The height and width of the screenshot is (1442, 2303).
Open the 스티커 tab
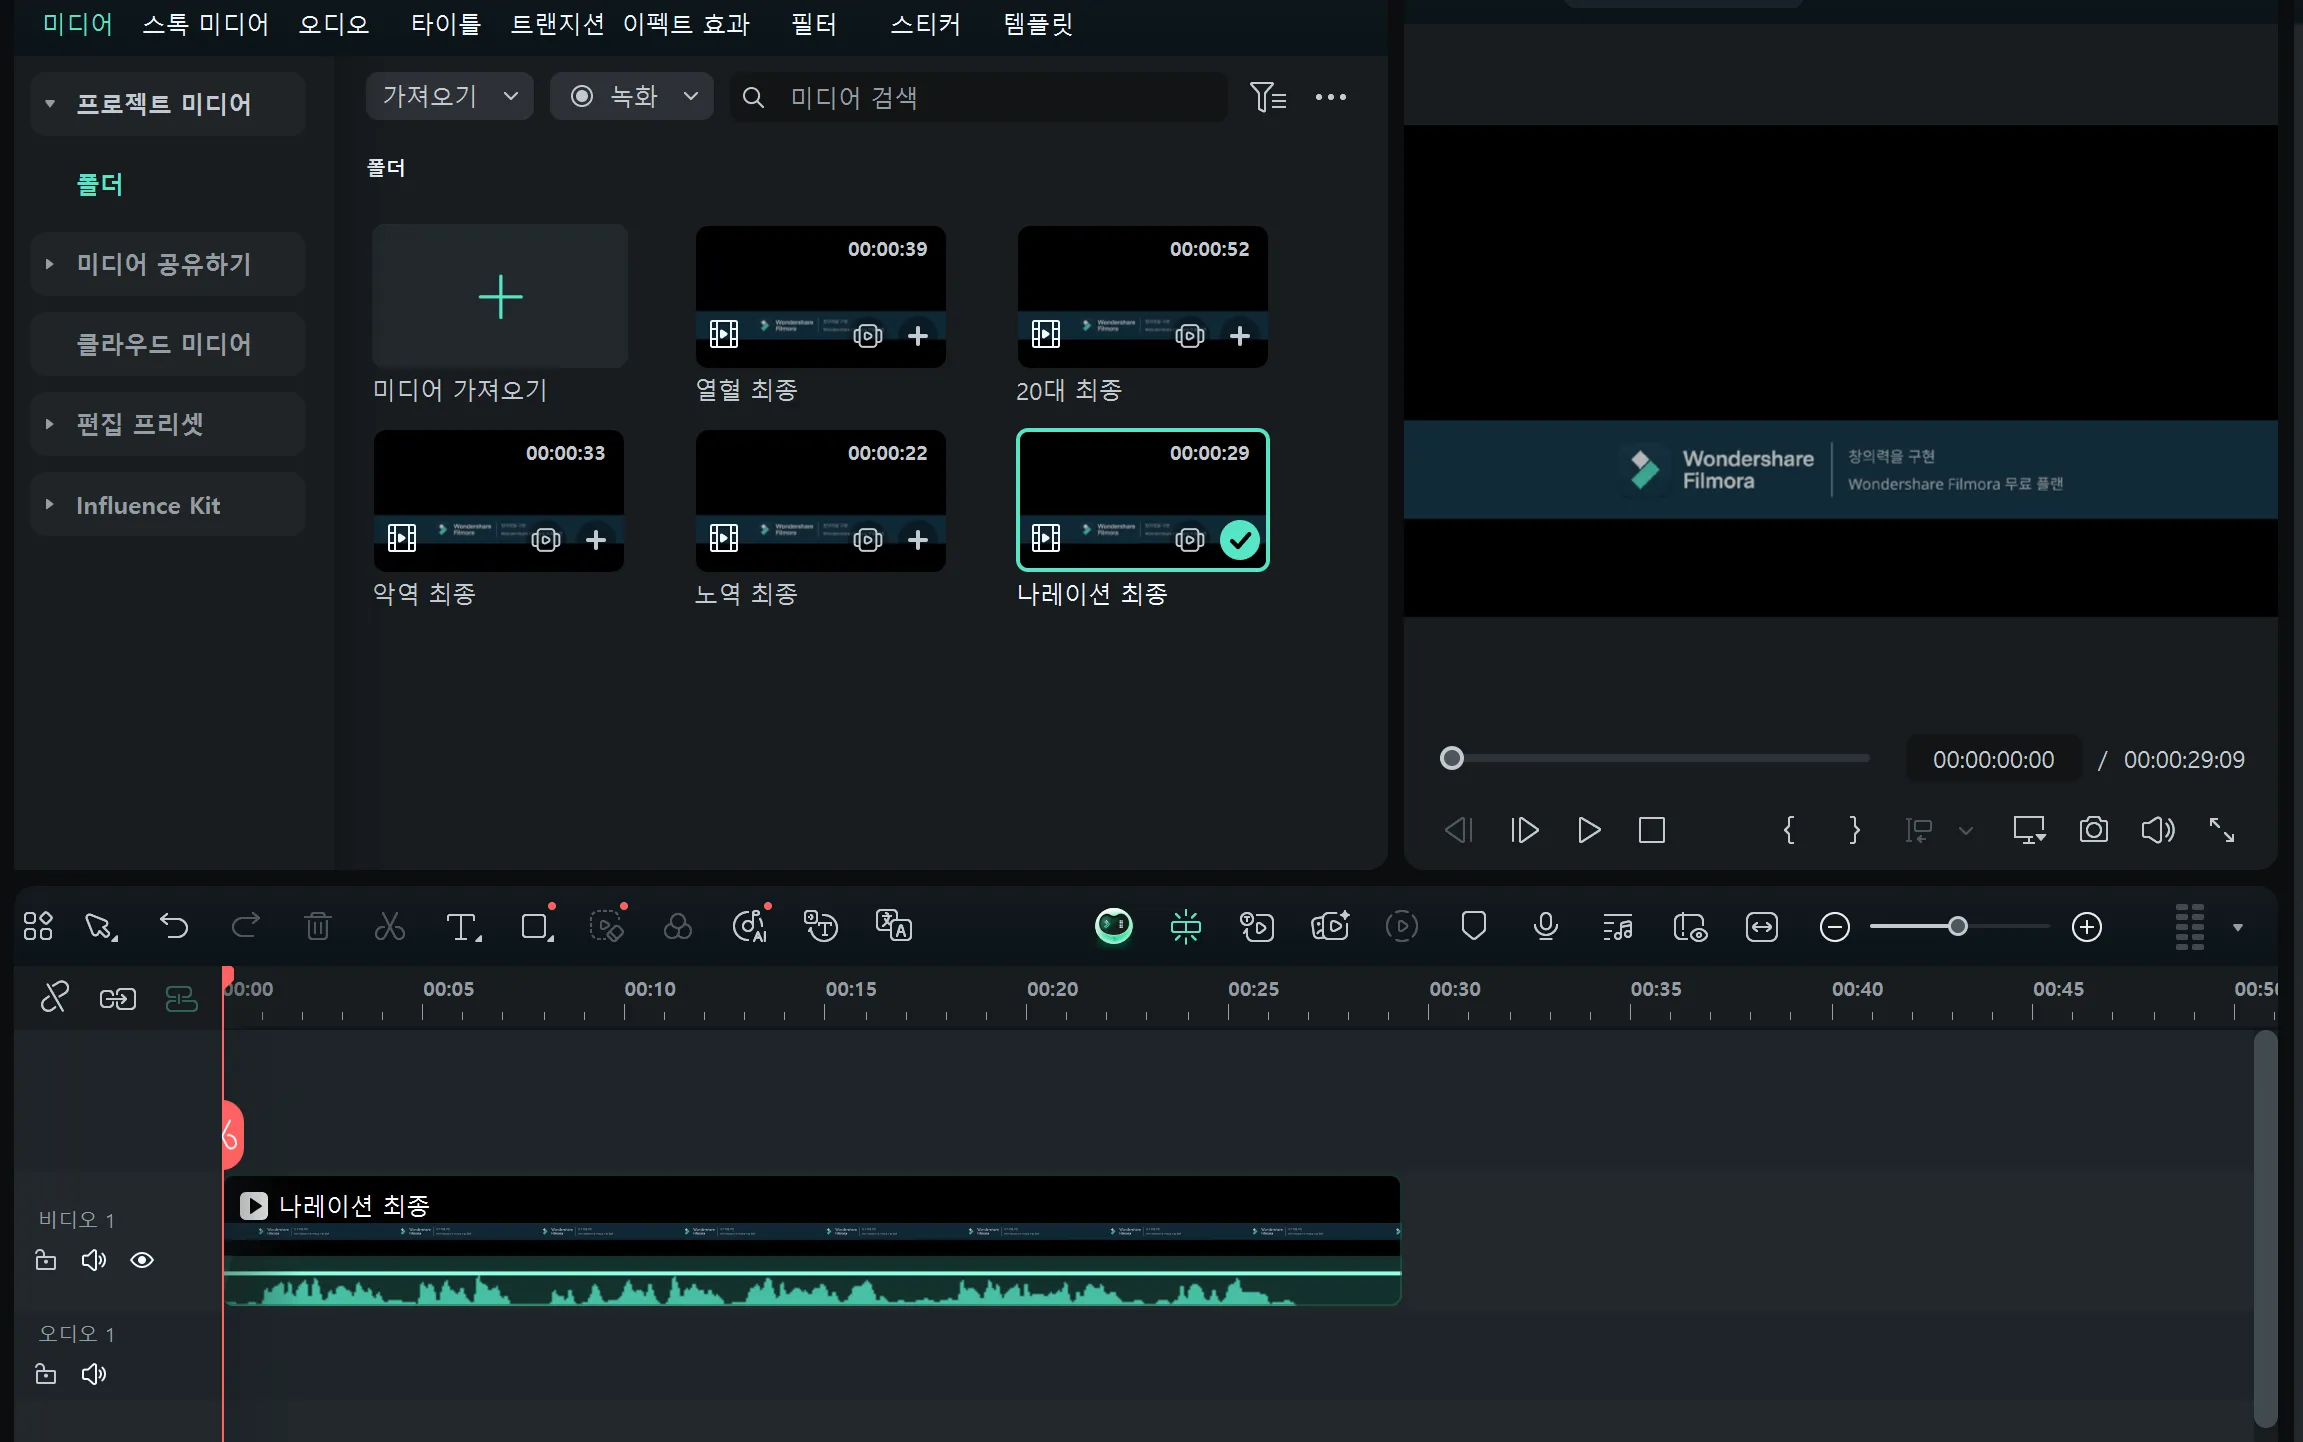[925, 24]
